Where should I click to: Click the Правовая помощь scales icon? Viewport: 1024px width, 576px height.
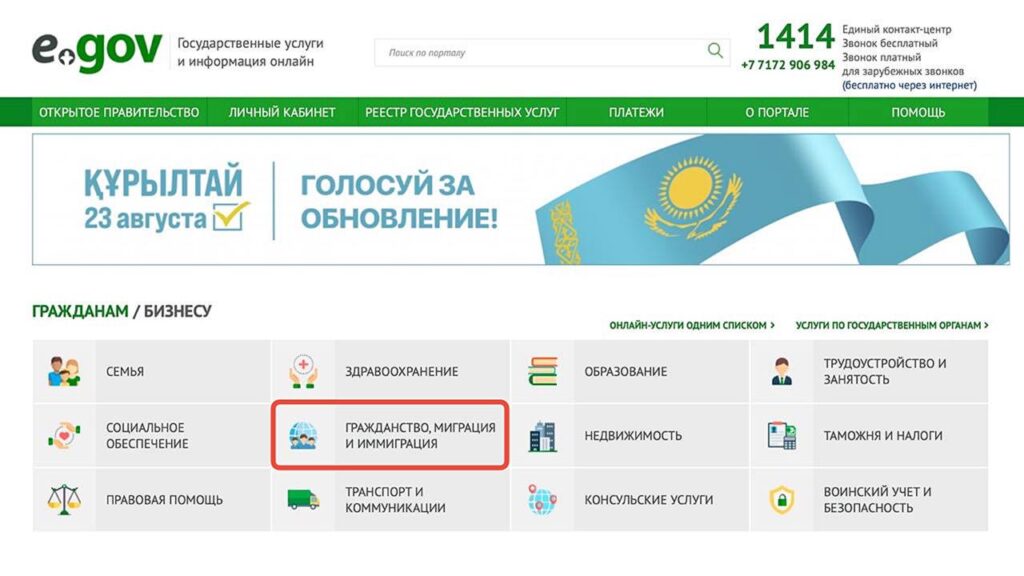pos(63,500)
